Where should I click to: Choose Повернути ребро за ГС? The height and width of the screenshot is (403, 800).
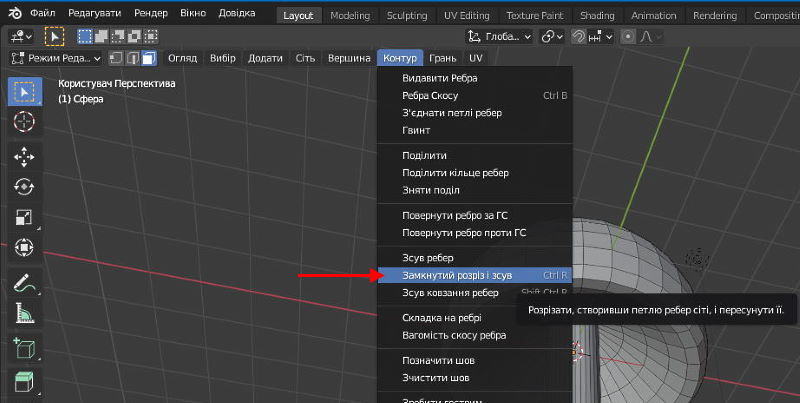pos(474,215)
